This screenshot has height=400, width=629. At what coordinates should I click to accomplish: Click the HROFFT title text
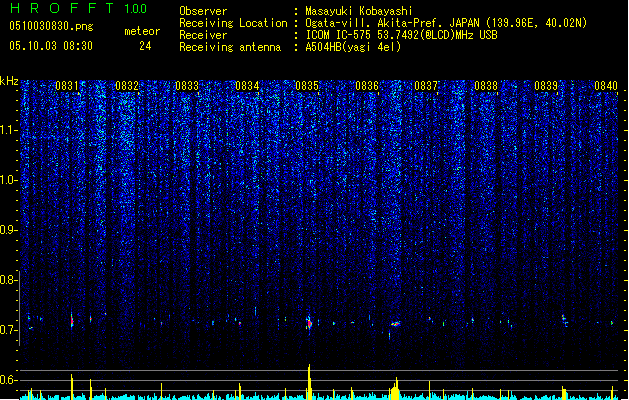click(x=61, y=8)
